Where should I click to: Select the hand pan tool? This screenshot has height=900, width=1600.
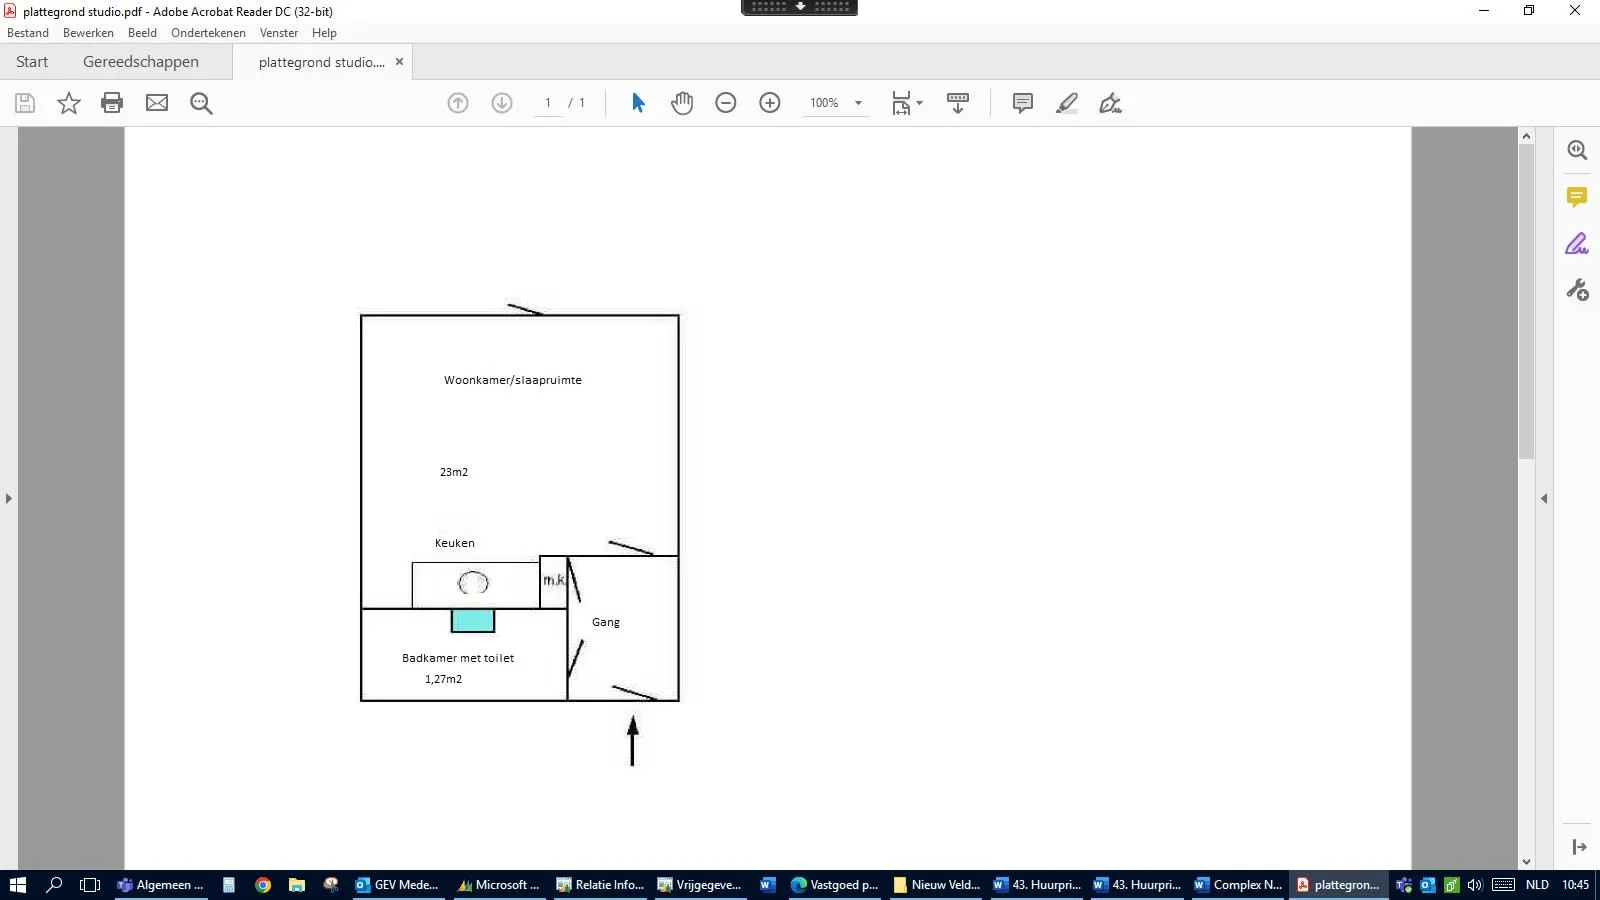pos(682,103)
